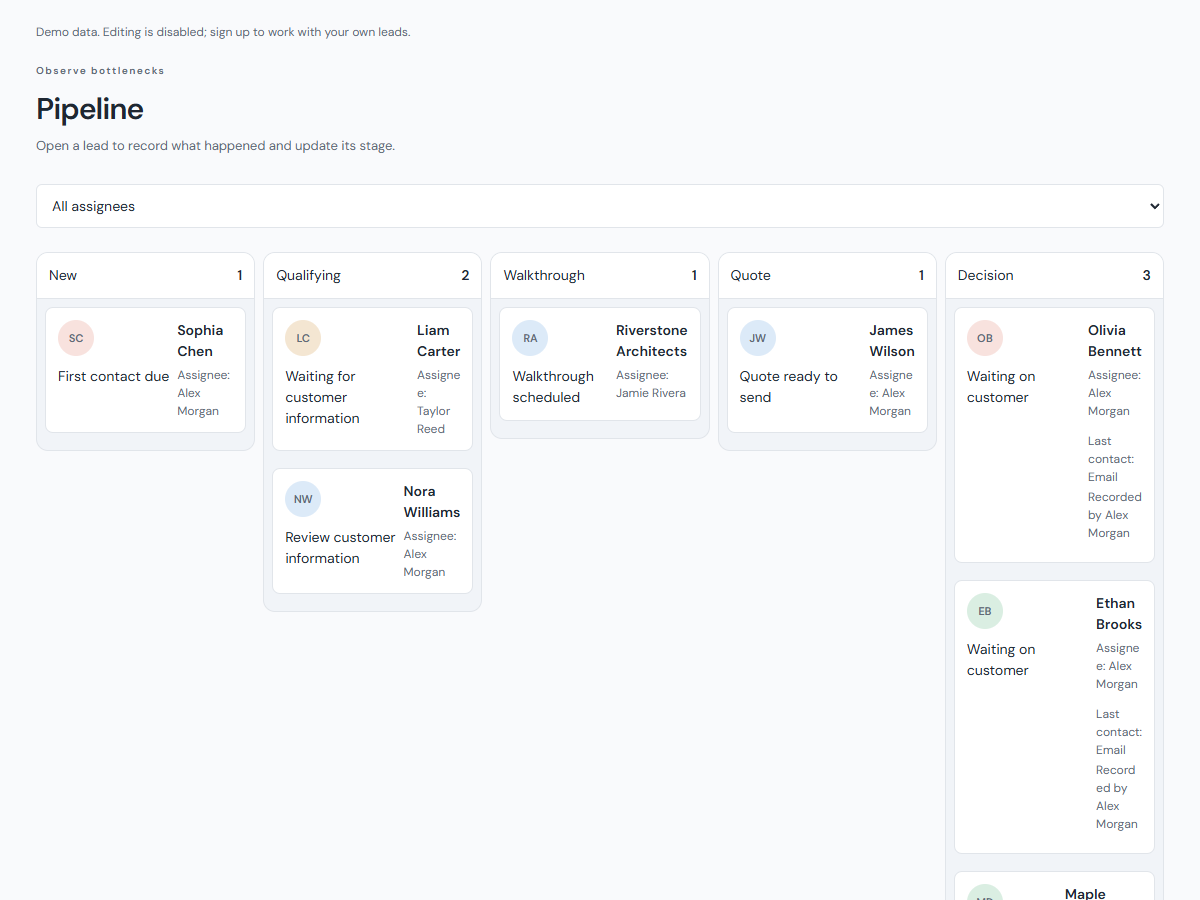This screenshot has height=900, width=1200.
Task: Click "Waiting on customer" on Ethan Brooks' card
Action: point(1001,660)
